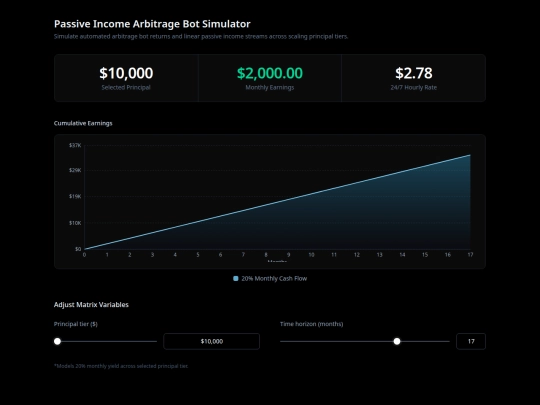Image resolution: width=540 pixels, height=405 pixels.
Task: Select the $2.78 24/7 Hourly Rate card
Action: (x=414, y=78)
